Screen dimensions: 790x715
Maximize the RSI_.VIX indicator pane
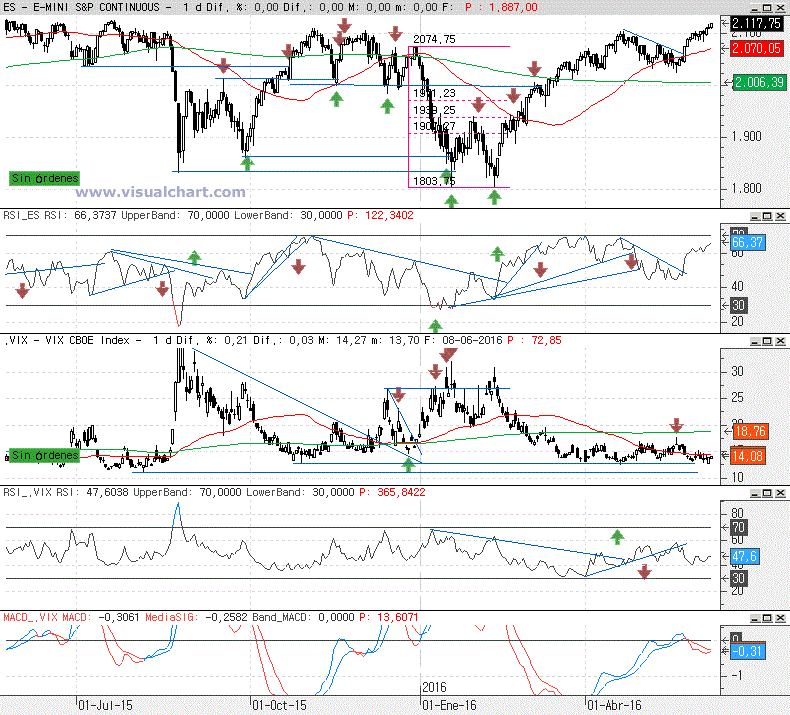pos(767,493)
